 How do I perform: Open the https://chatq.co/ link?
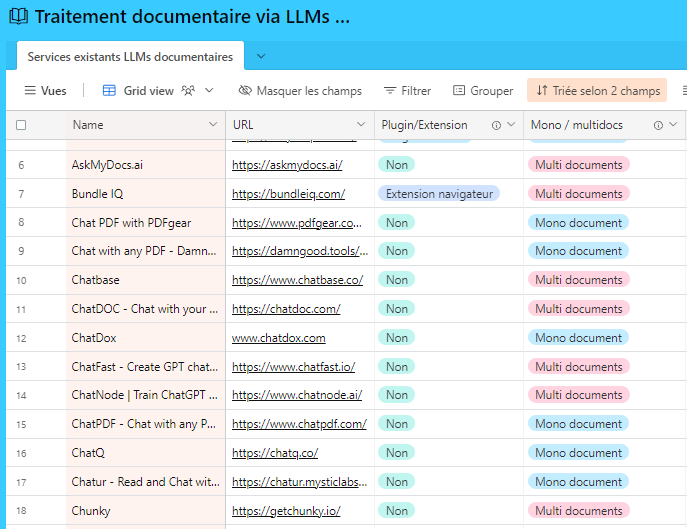[275, 453]
